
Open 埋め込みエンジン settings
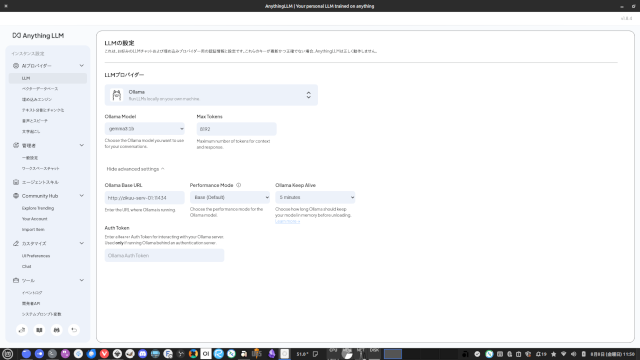[37, 99]
